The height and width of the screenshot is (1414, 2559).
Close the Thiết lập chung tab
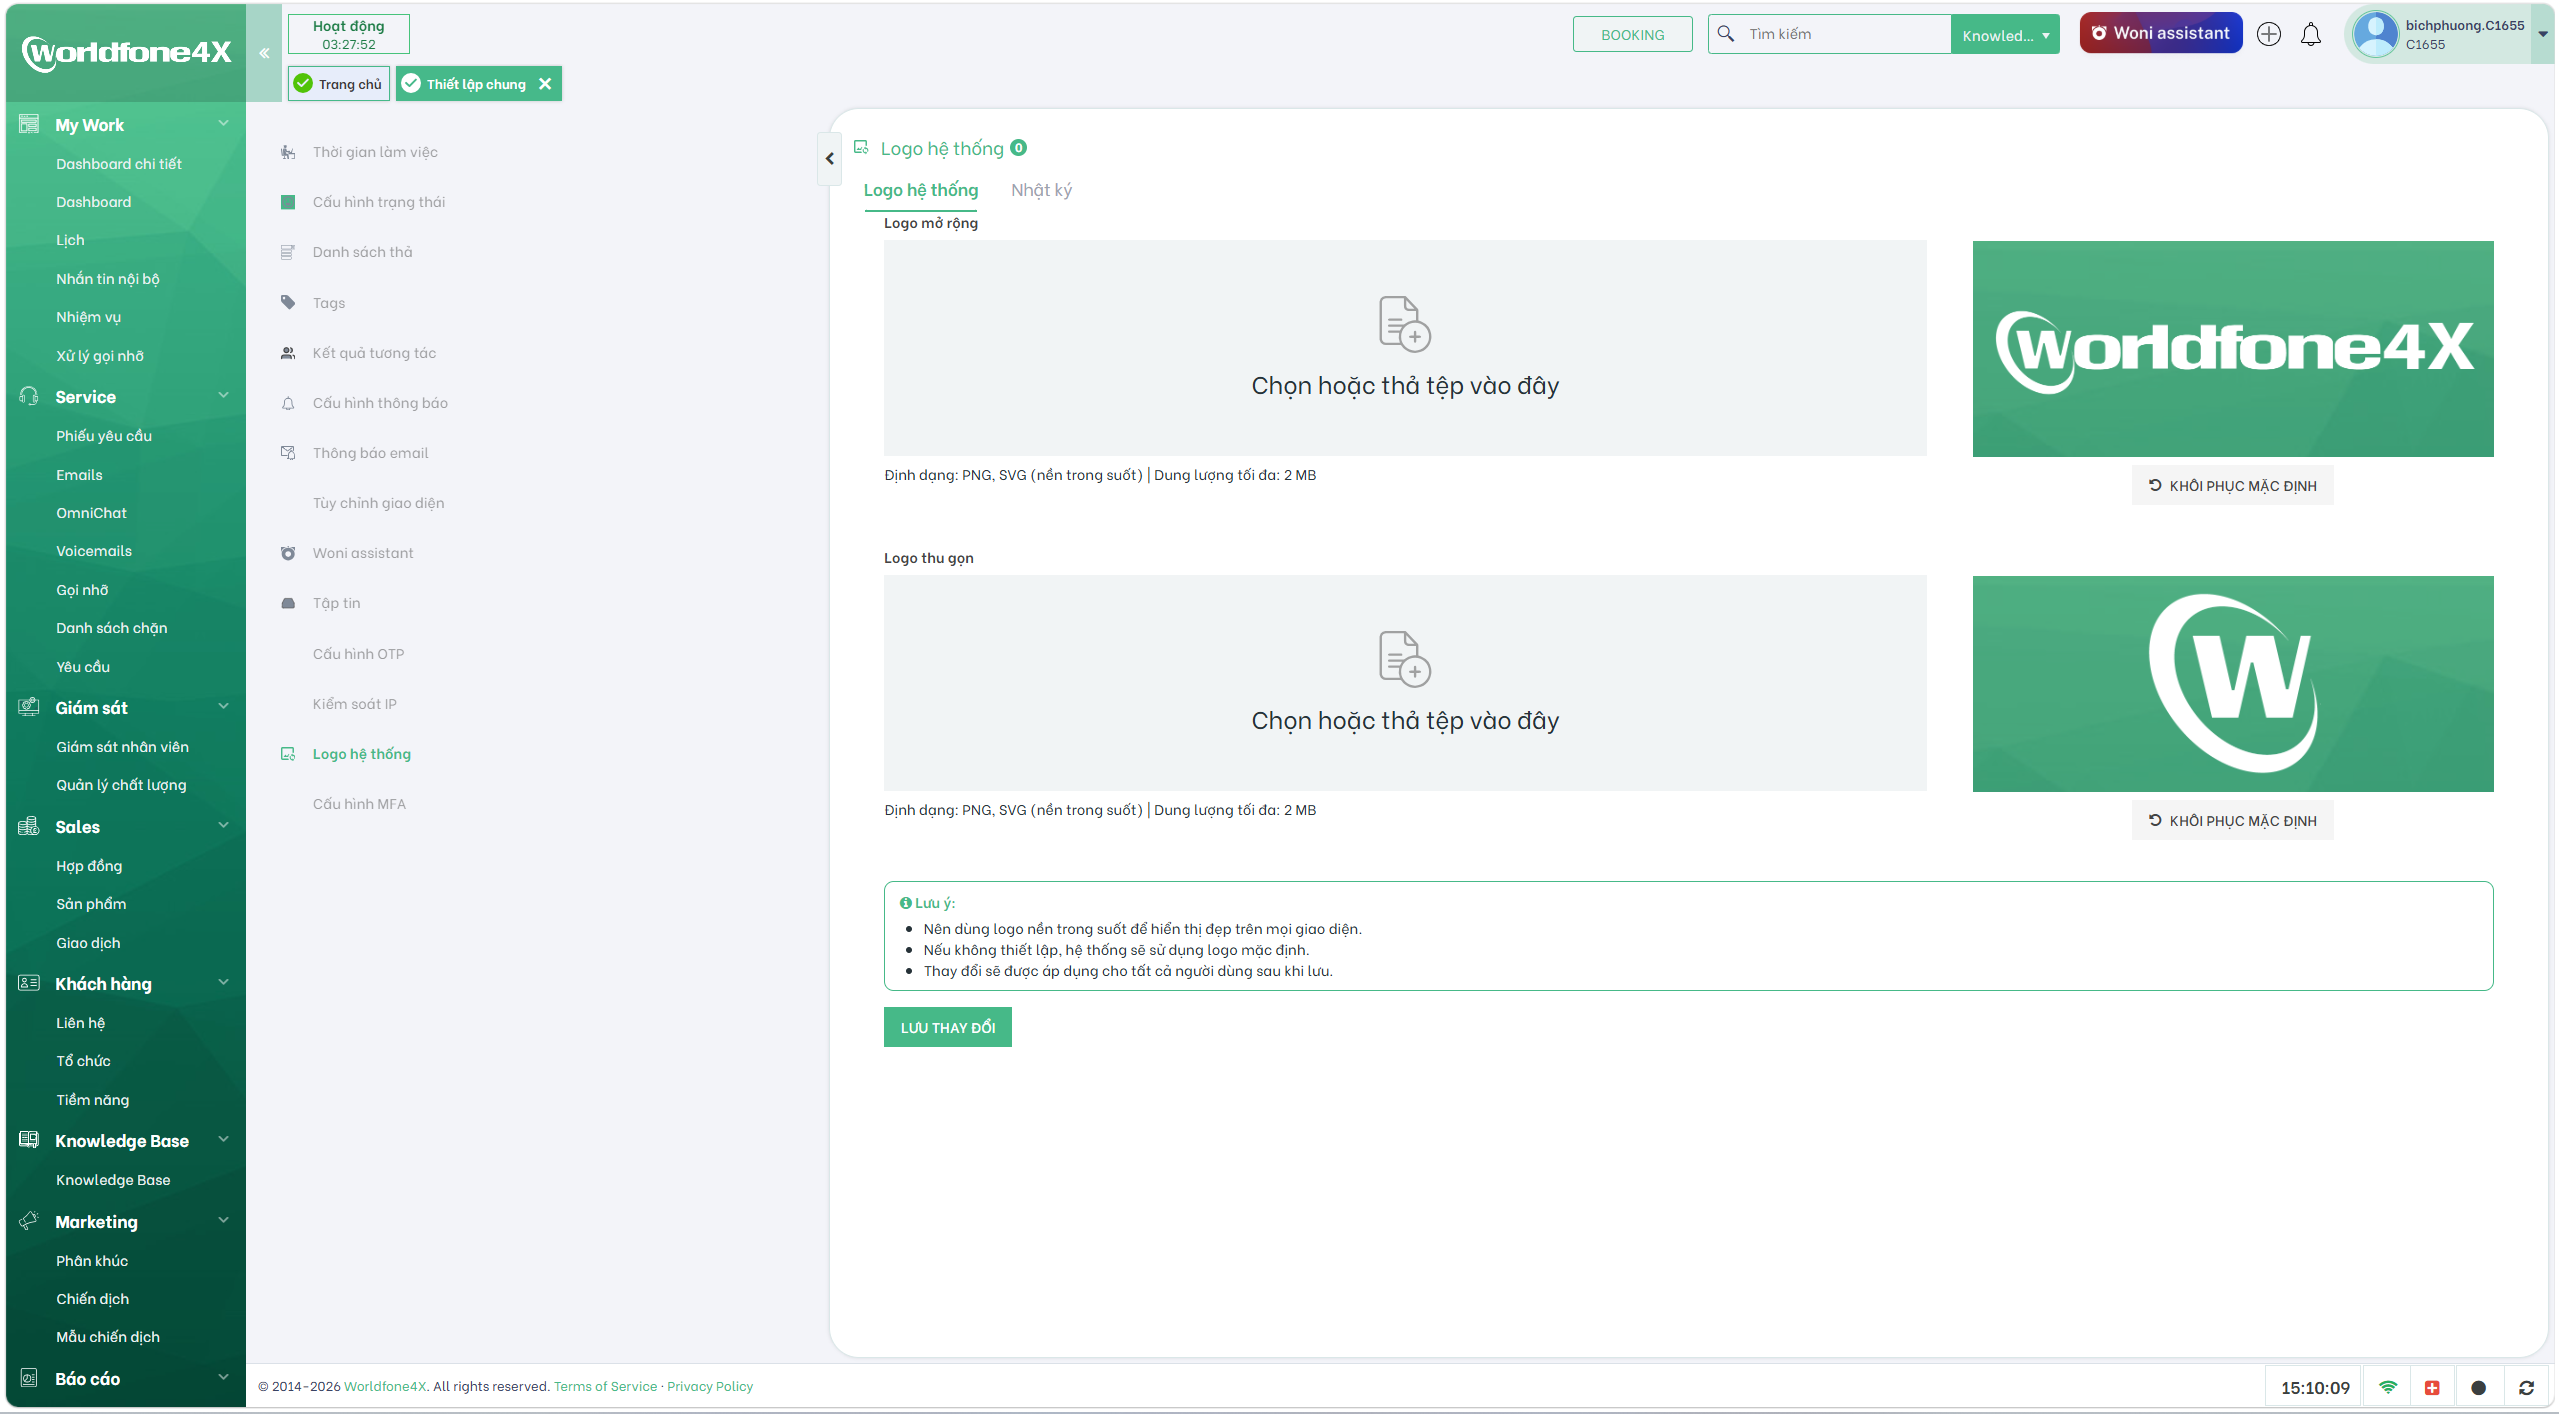[x=545, y=84]
